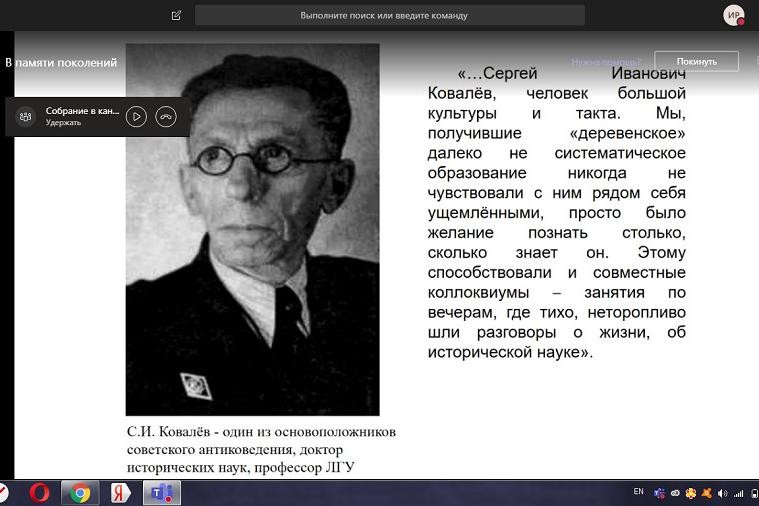Open Google Chrome from taskbar
The width and height of the screenshot is (759, 506).
[x=79, y=493]
